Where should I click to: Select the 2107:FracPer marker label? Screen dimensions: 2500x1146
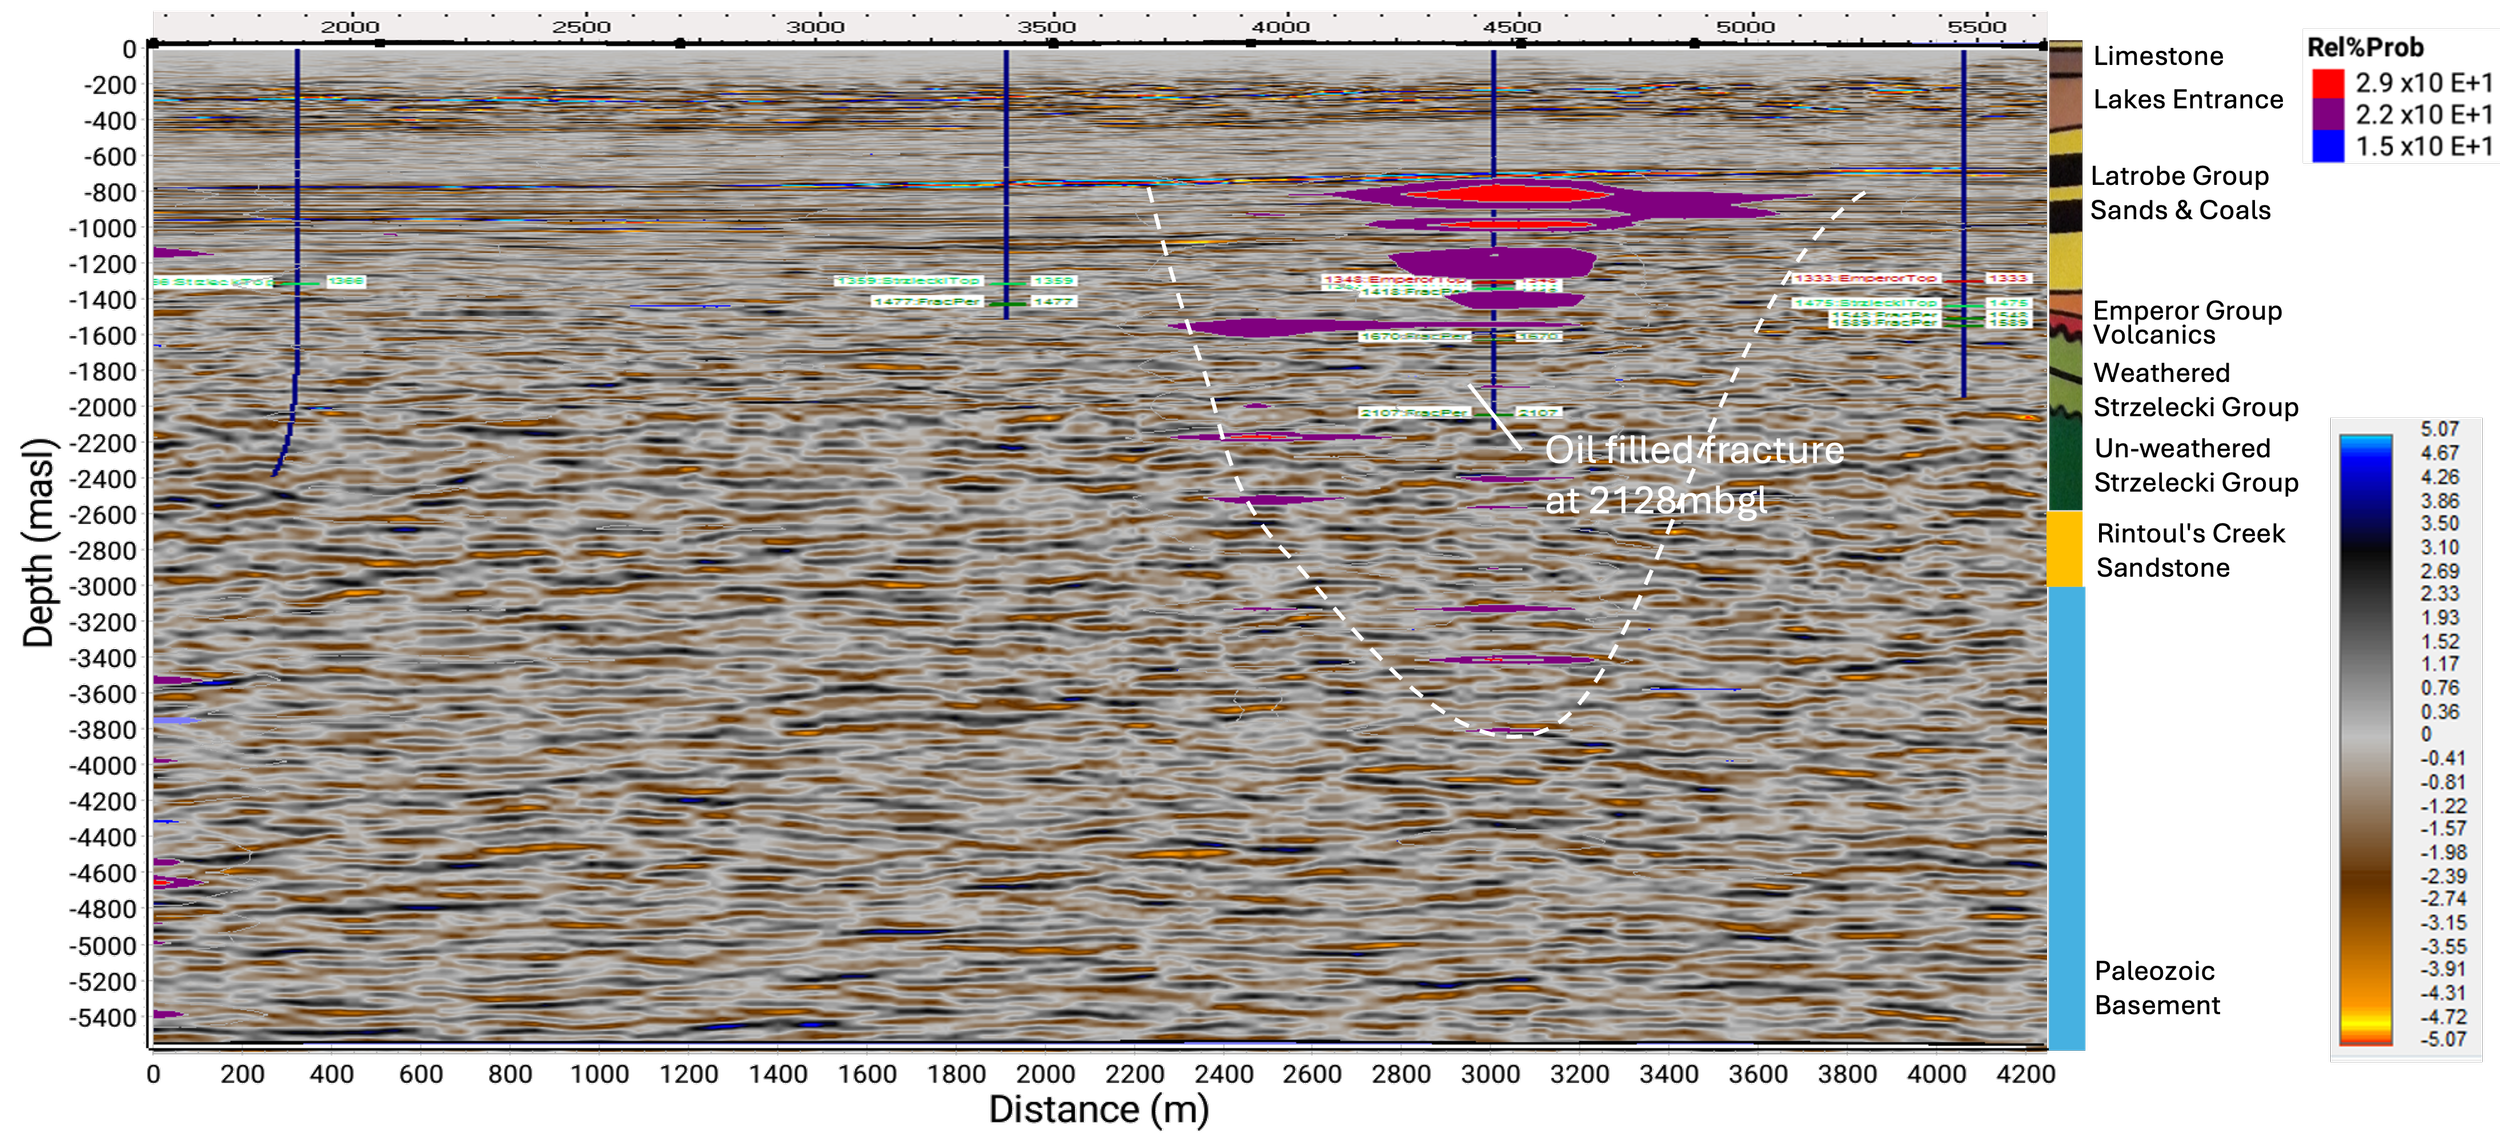(1414, 412)
